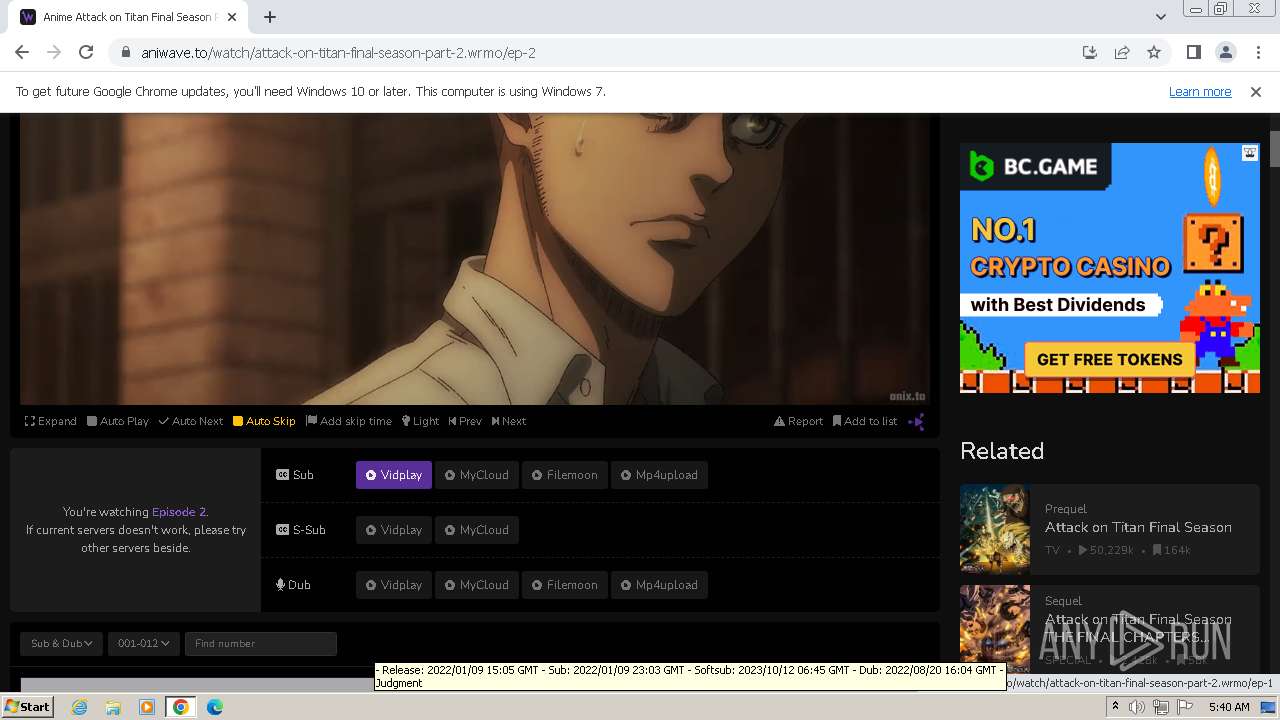1280x720 pixels.
Task: Reload the aniwave page
Action: (86, 52)
